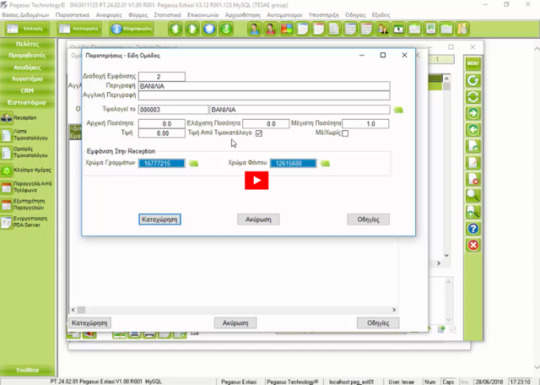Click the magnifier search icon
Screen dimensions: 540x385
pos(473,196)
